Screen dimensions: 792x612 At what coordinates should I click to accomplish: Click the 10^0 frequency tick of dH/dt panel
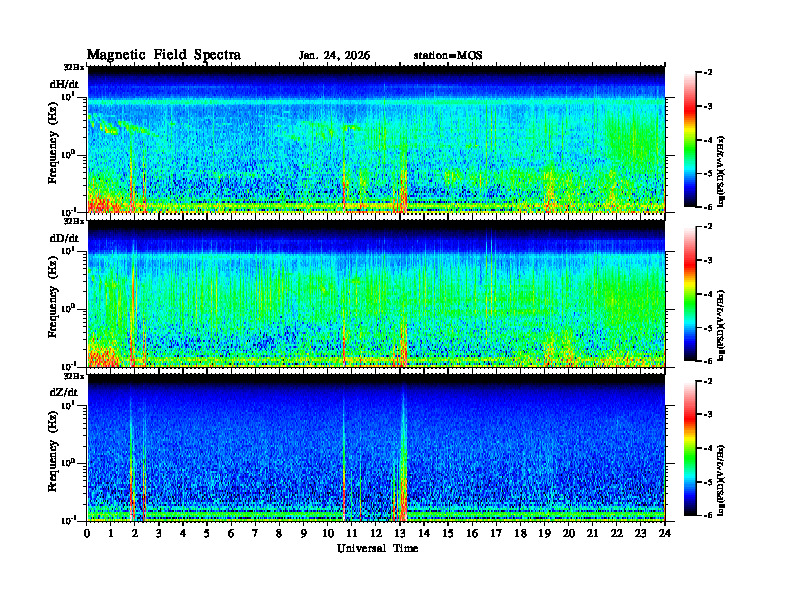68,155
